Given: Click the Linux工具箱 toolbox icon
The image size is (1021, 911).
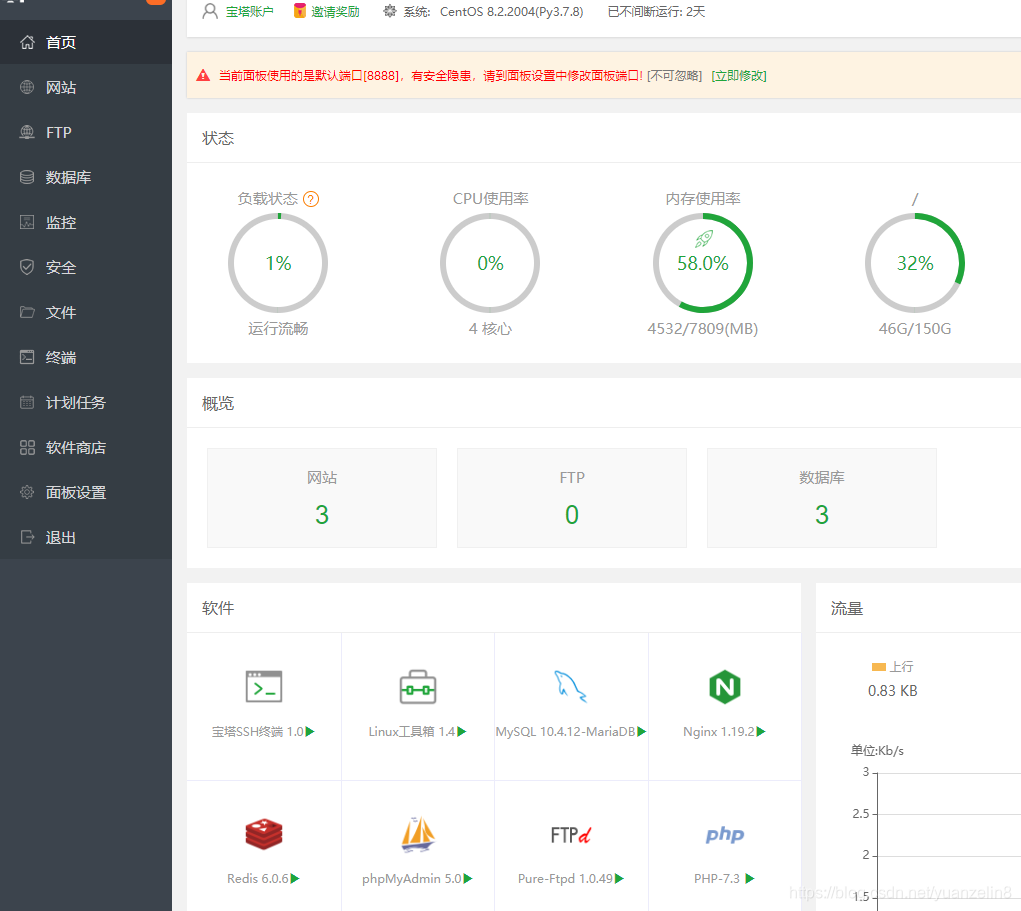Looking at the screenshot, I should 417,687.
